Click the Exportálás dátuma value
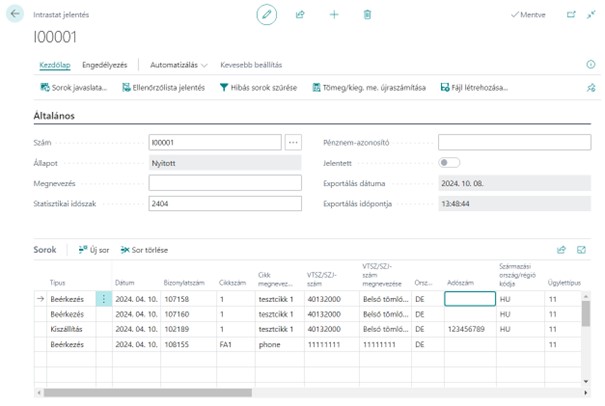 click(x=514, y=183)
